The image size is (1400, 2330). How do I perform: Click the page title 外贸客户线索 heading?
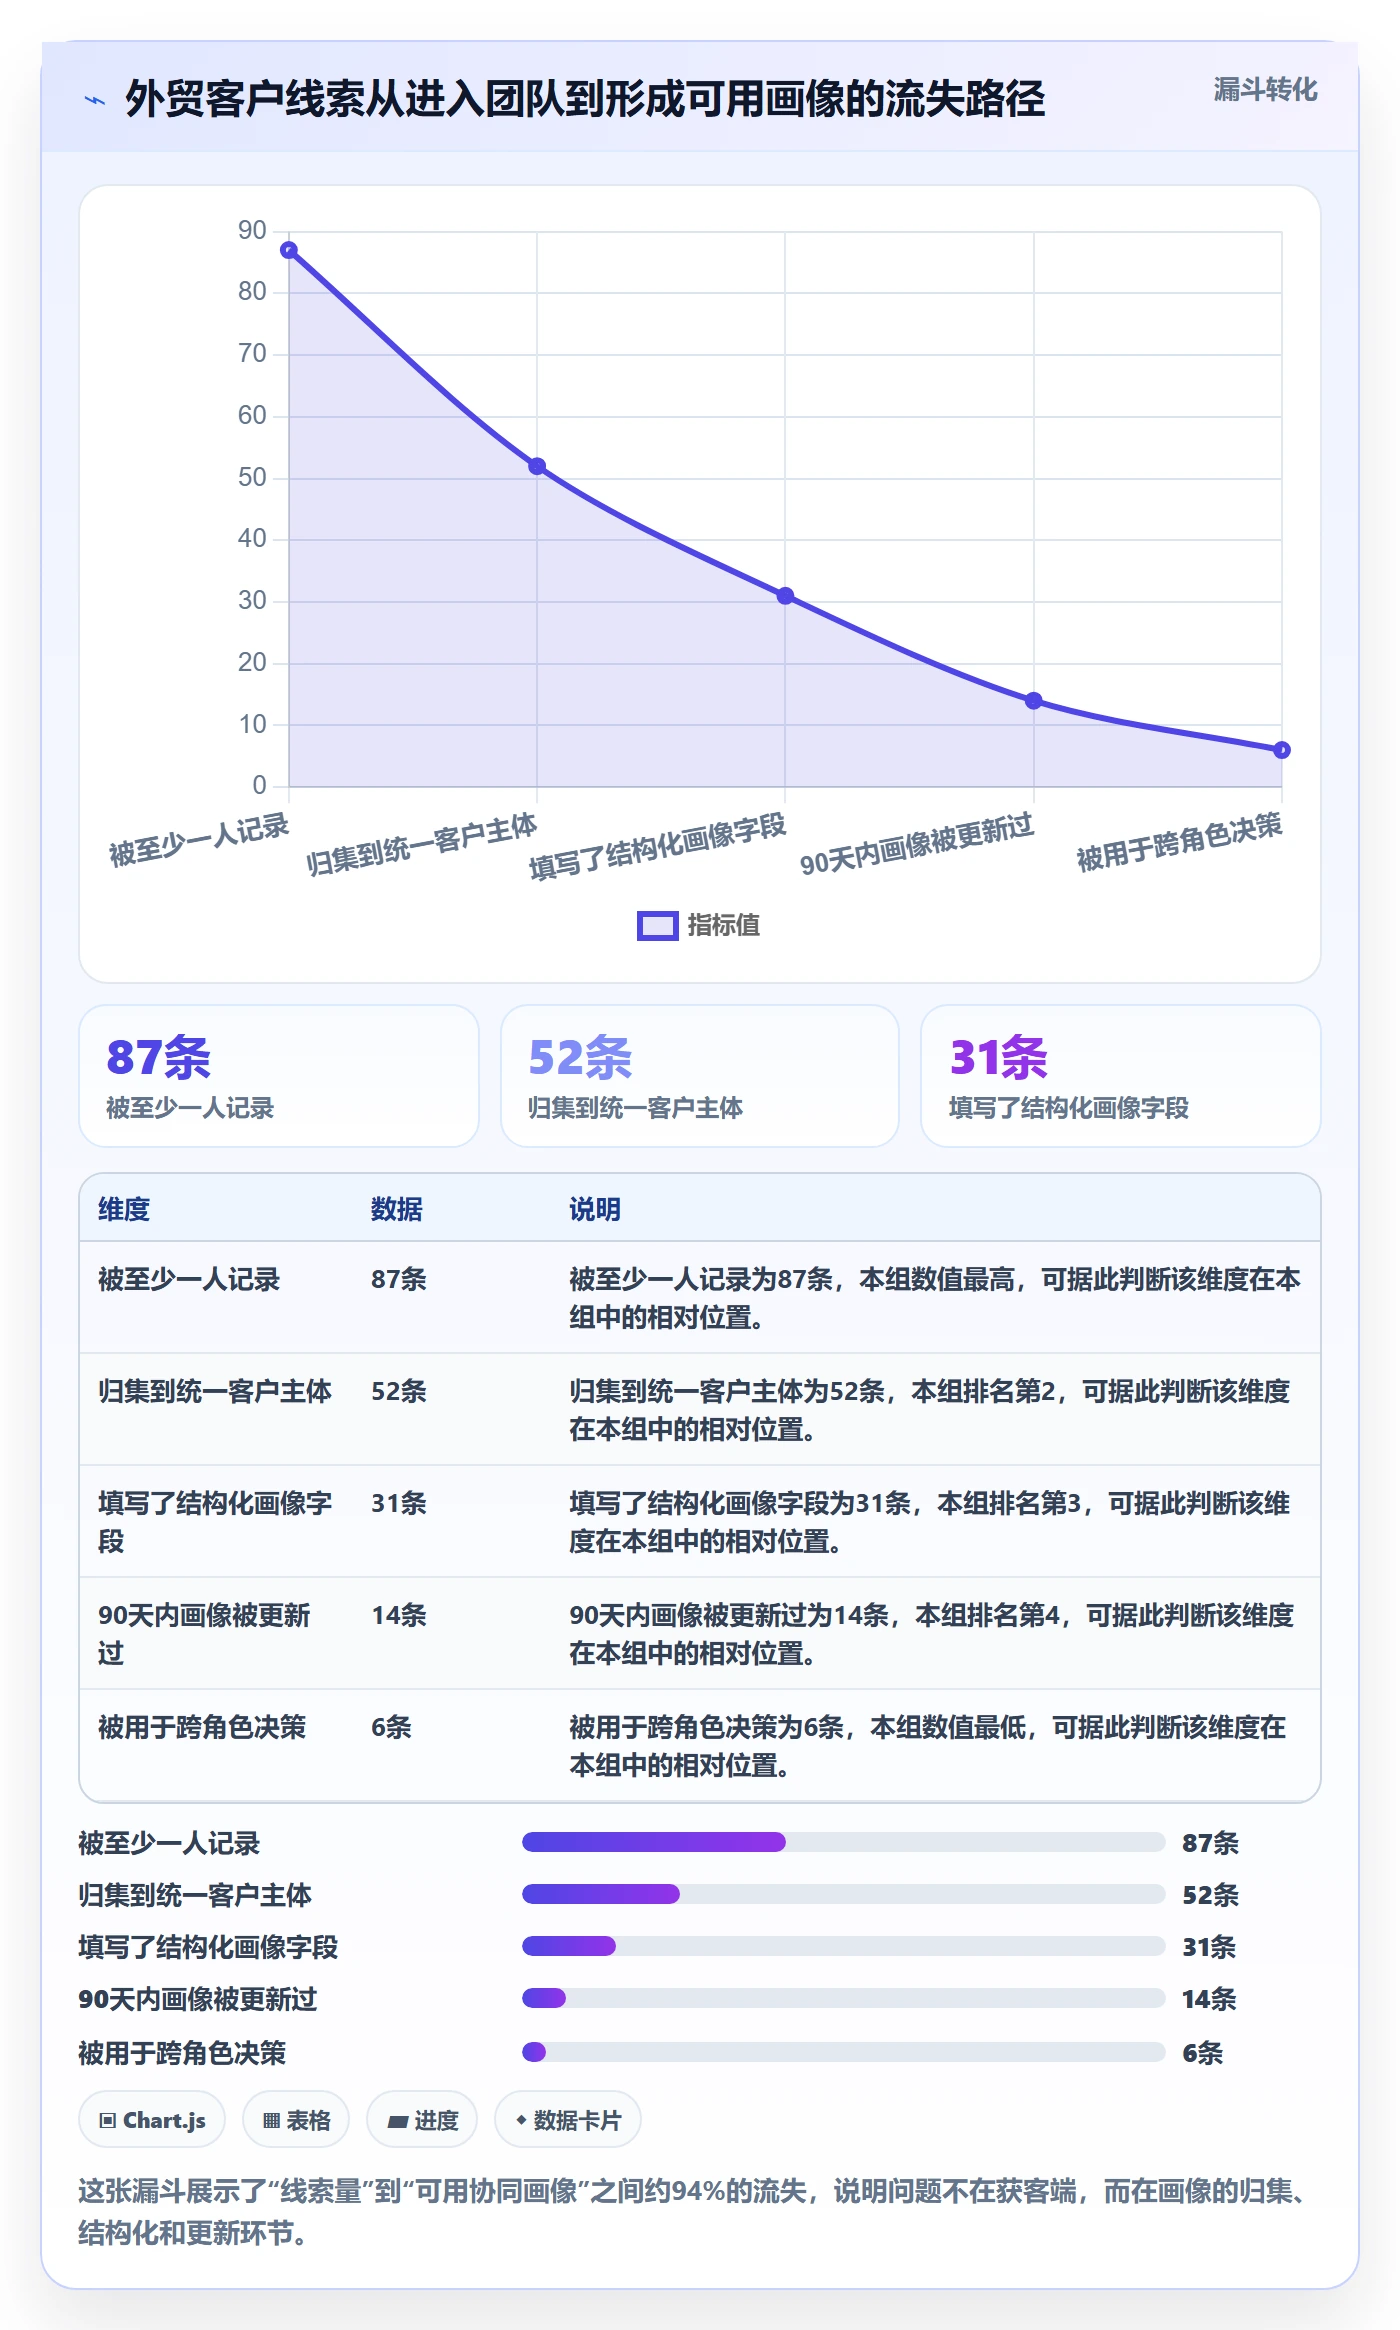[585, 99]
